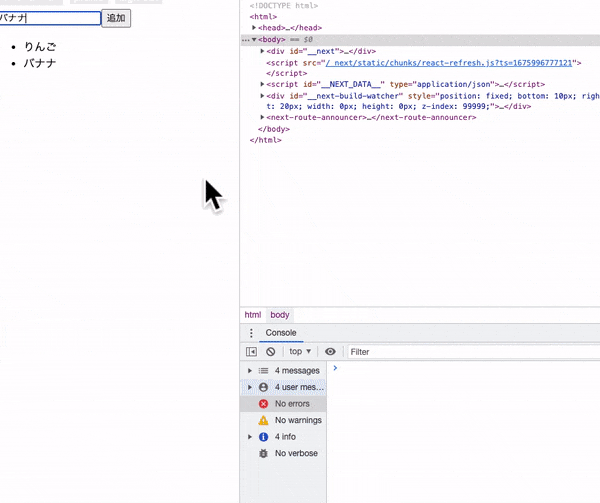Screen dimensions: 600x503
Task: Click the user messages person icon
Action: pyautogui.click(x=263, y=387)
